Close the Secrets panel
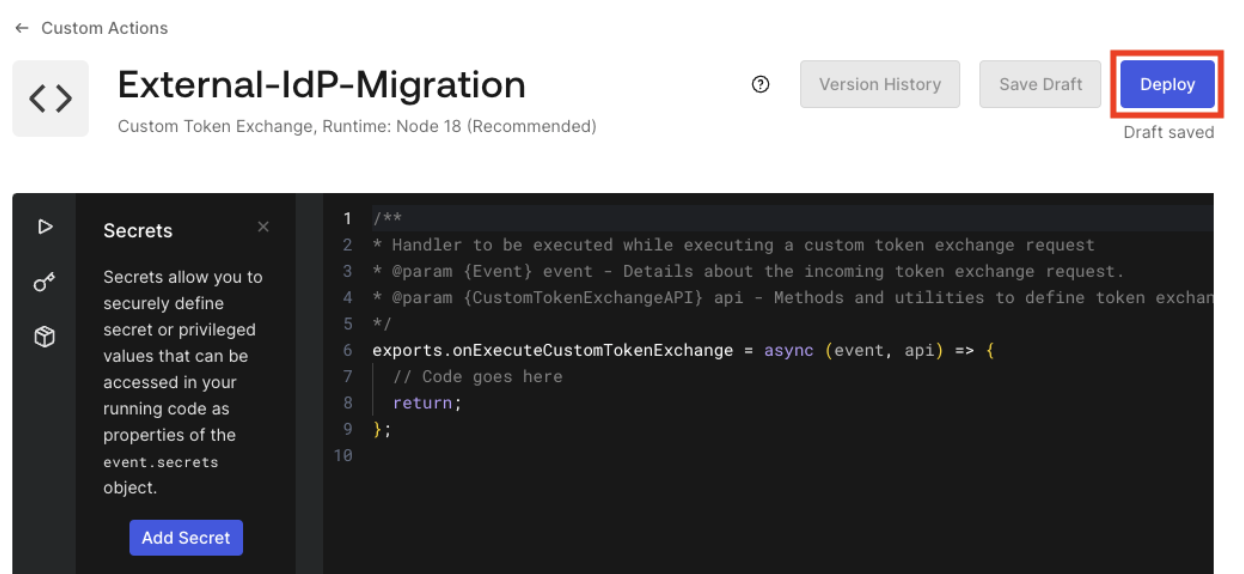 (x=263, y=227)
